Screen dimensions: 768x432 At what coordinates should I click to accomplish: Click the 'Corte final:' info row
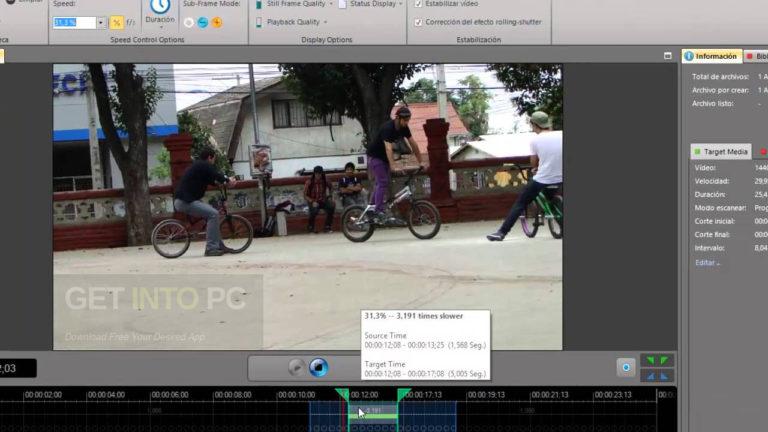point(730,235)
